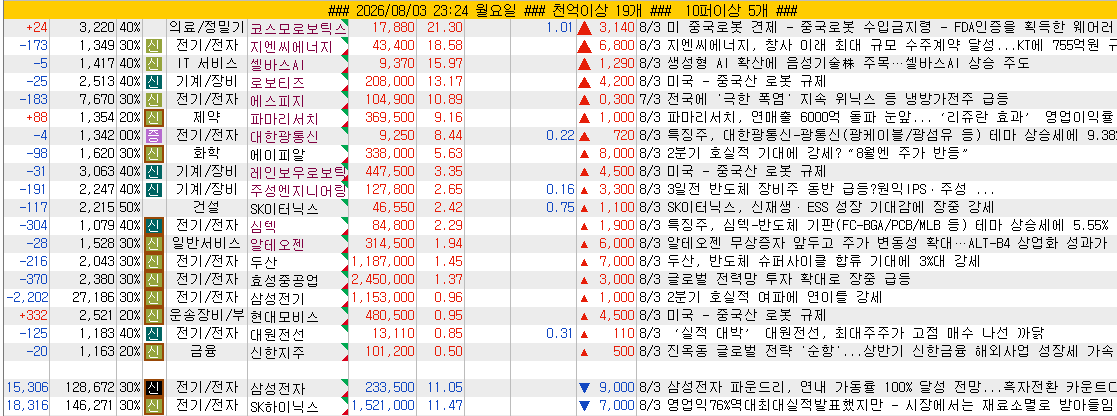Click the red up arrow in the SK이터닉스 row

coord(584,208)
